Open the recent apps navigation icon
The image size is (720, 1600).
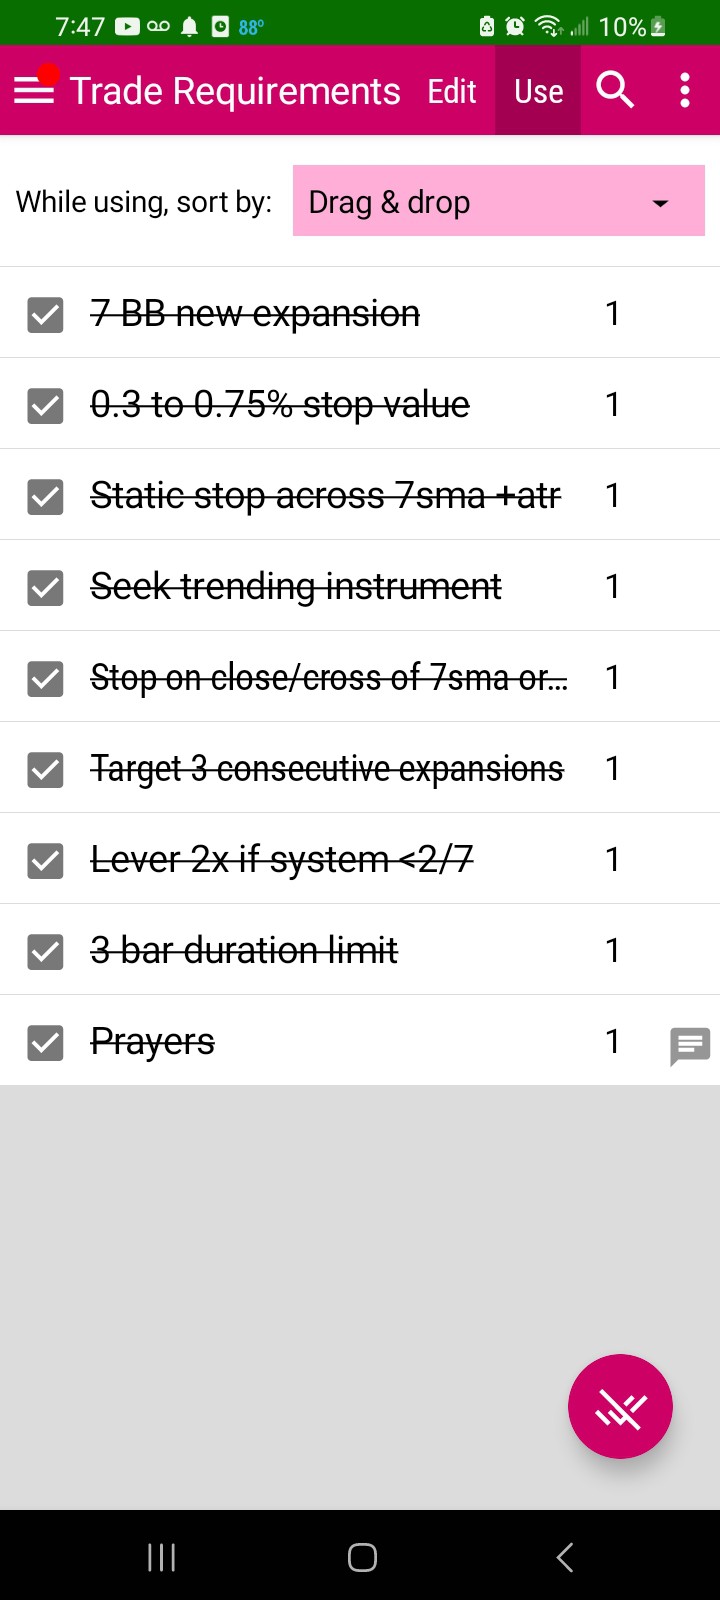pos(161,1557)
